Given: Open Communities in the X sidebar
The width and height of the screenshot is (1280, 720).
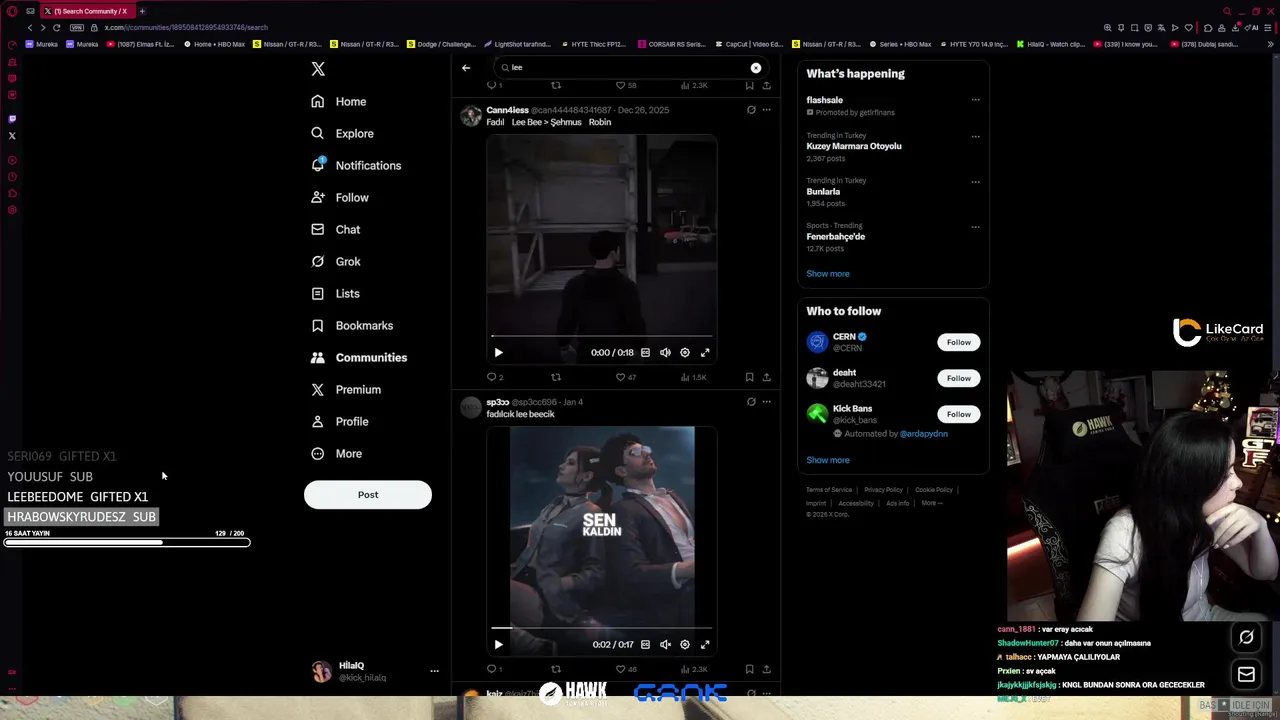Looking at the screenshot, I should 358,358.
